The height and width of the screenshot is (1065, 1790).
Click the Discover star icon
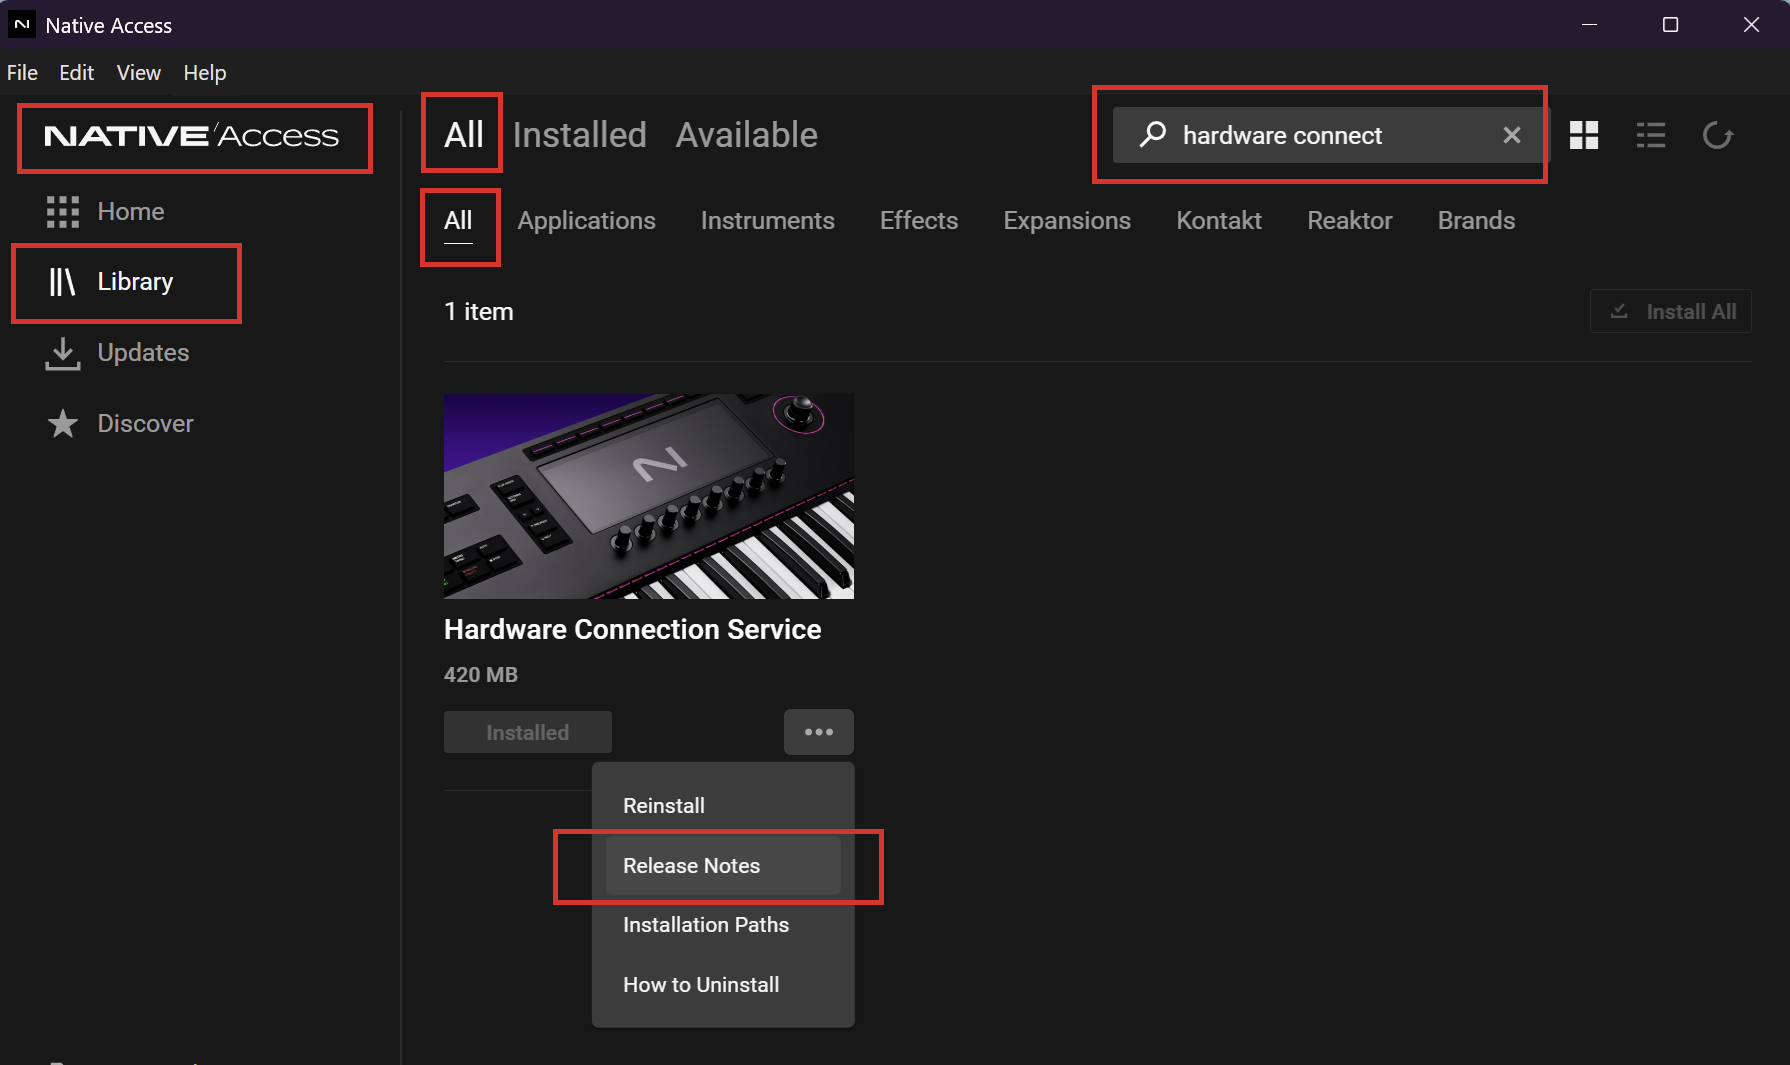coord(63,423)
